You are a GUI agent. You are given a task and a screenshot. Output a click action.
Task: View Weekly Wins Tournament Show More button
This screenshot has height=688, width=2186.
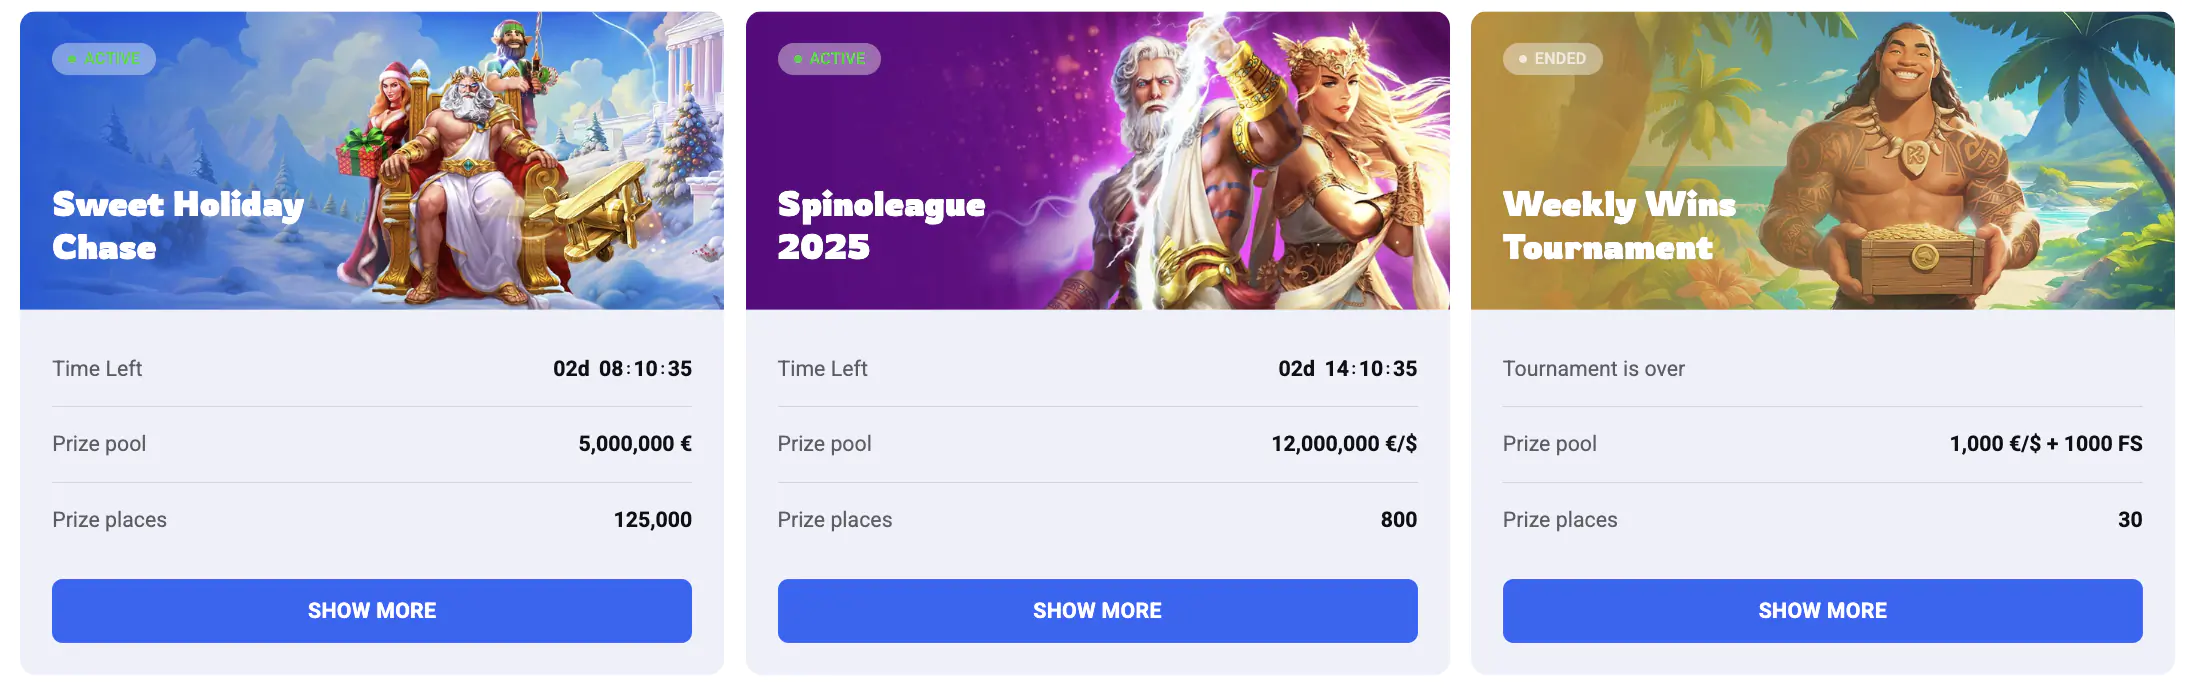[x=1822, y=610]
